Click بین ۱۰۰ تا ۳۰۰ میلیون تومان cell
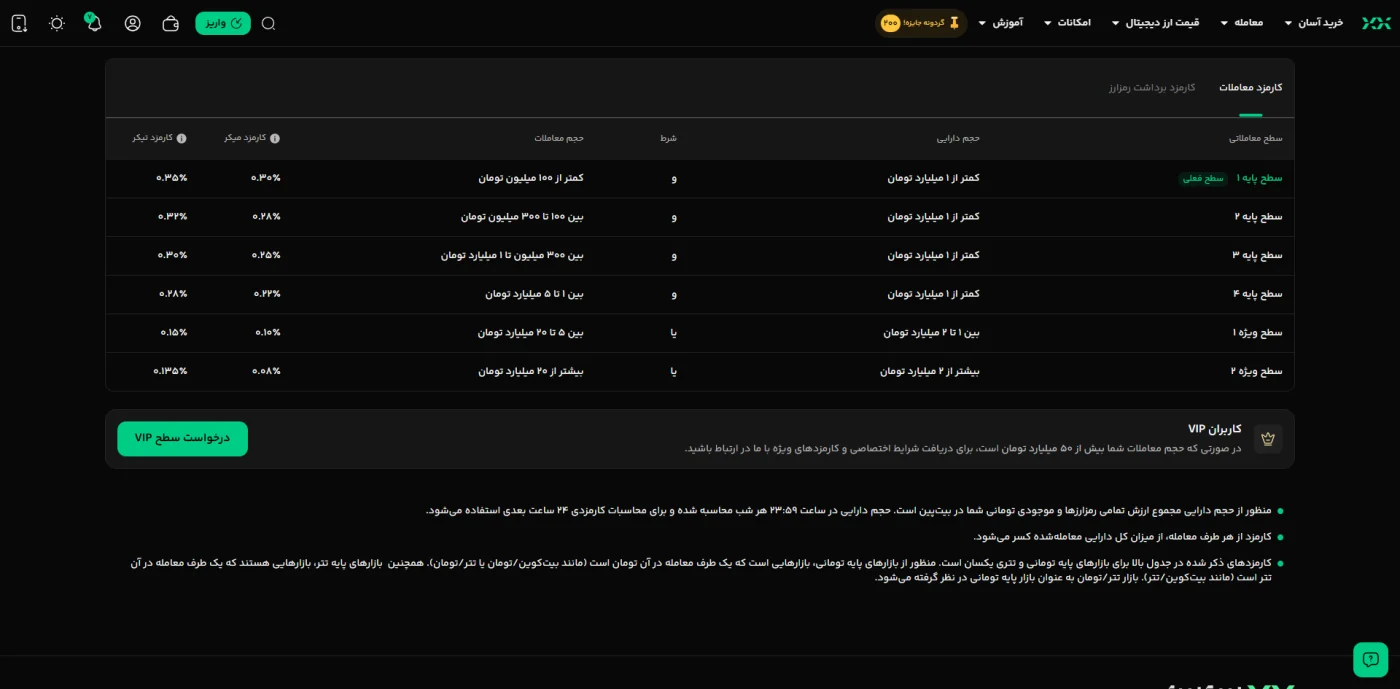 click(522, 216)
